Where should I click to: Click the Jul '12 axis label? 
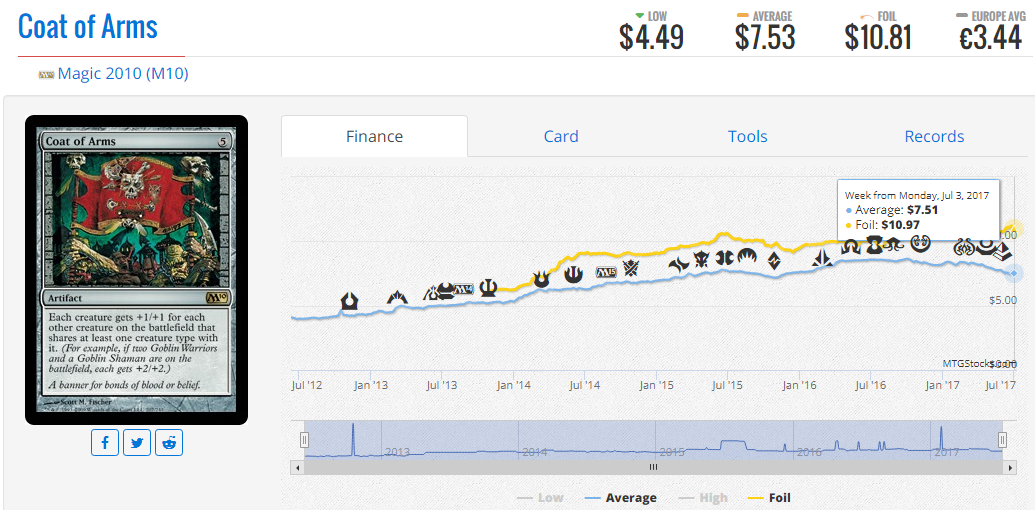[307, 384]
